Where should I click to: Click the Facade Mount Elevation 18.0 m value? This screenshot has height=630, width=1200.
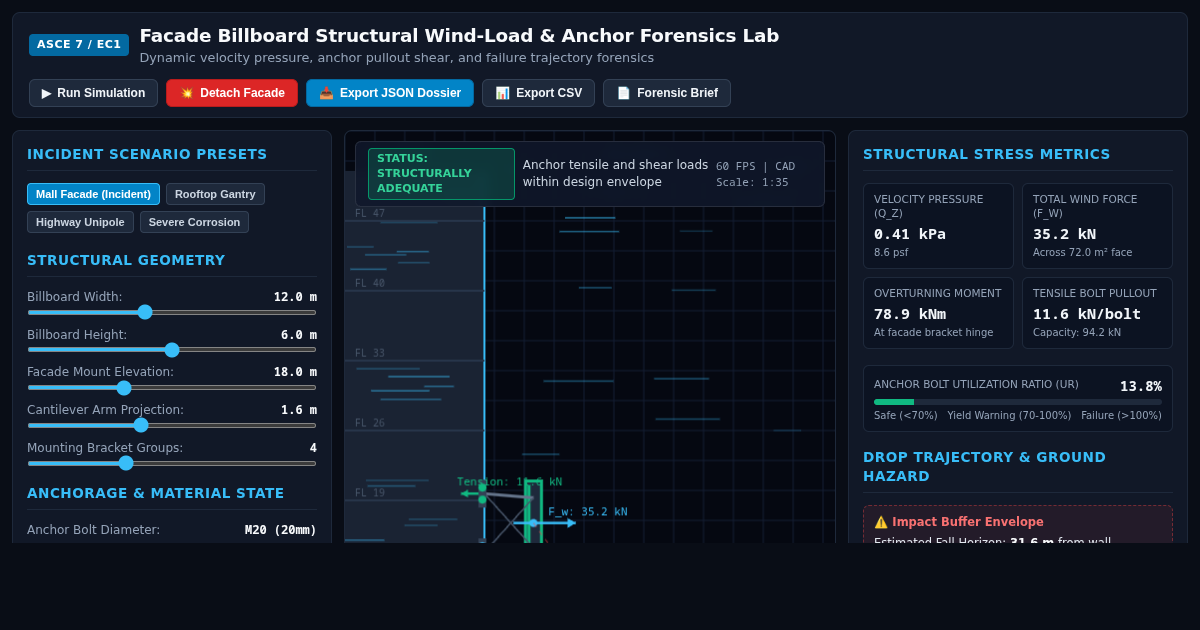click(x=295, y=372)
